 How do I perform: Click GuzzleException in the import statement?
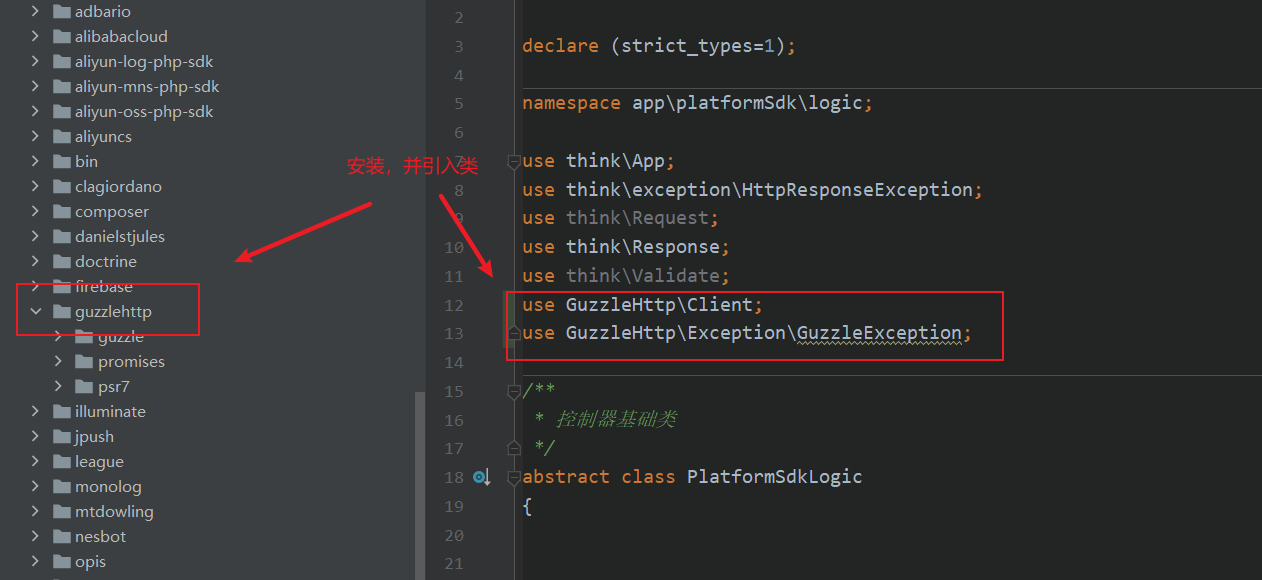pyautogui.click(x=879, y=333)
